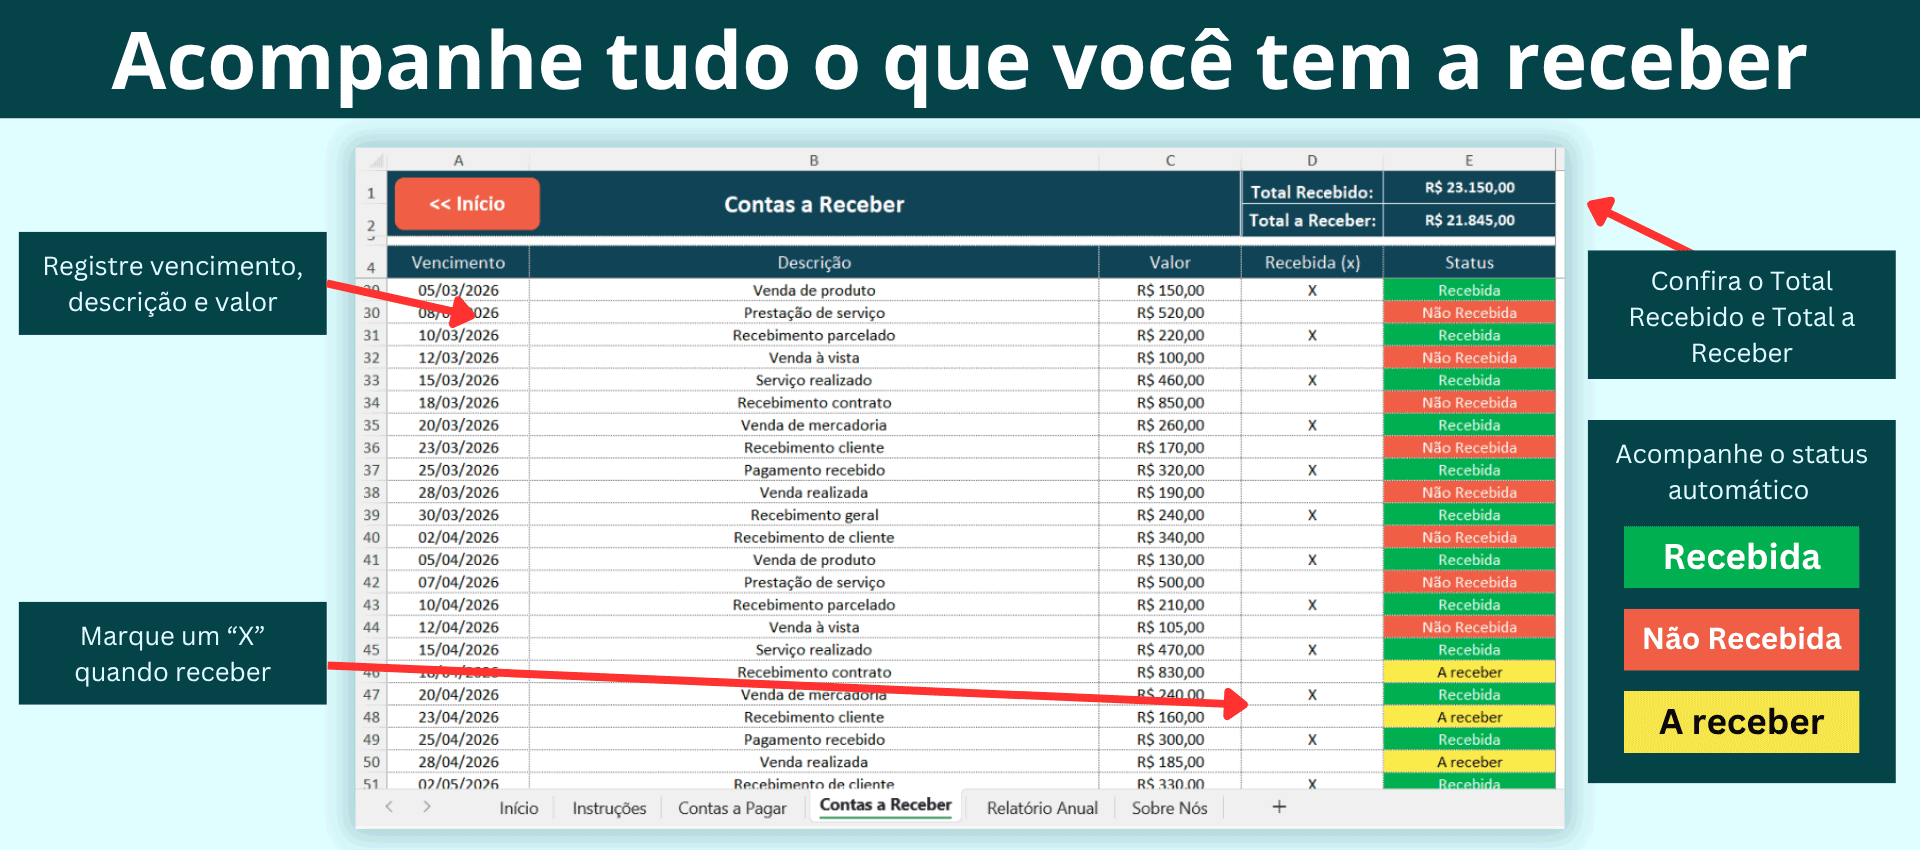Click the Recebida status for 30/03/2026

1469,515
